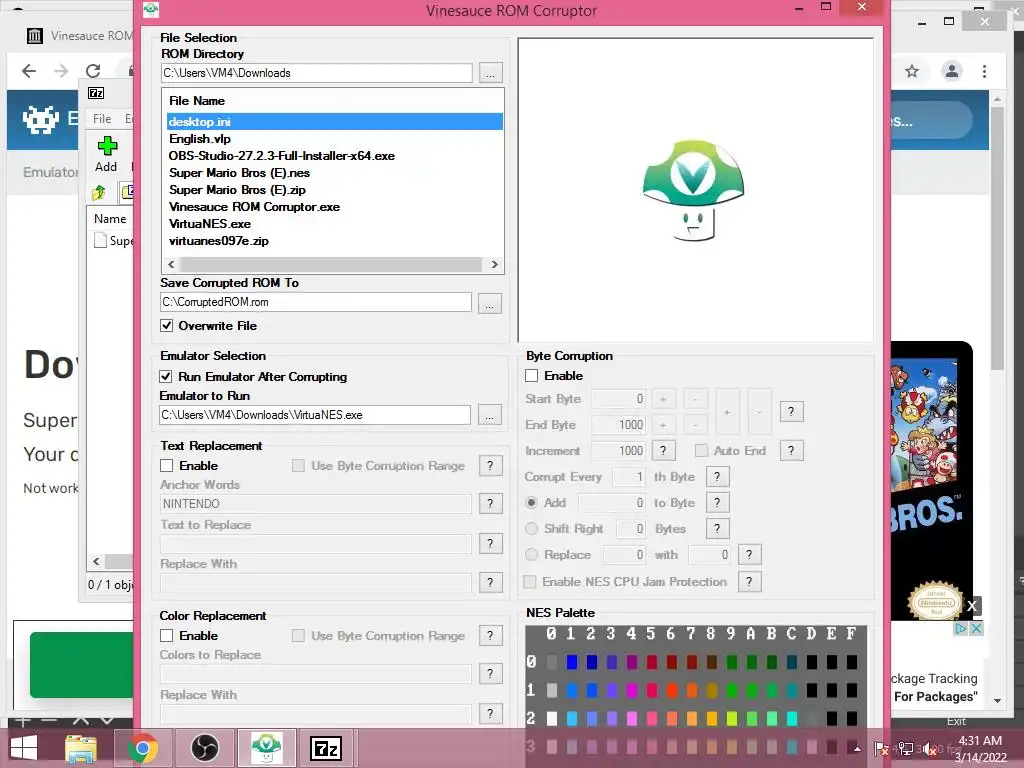
Task: Click the clock in system tray
Action: tap(980, 749)
